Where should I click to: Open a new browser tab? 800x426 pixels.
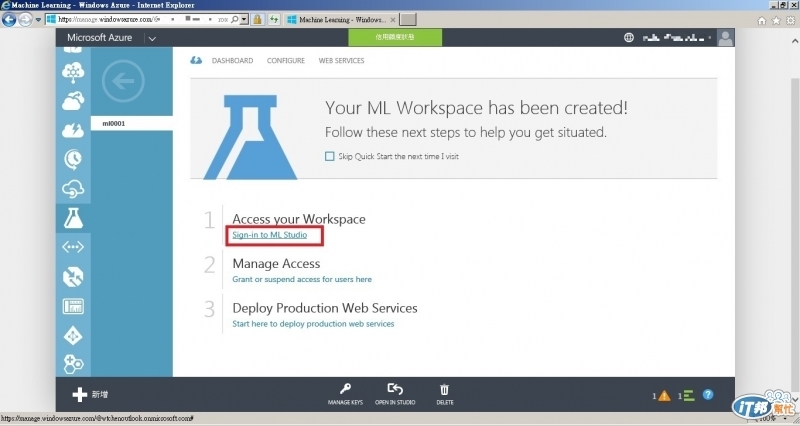pyautogui.click(x=408, y=19)
